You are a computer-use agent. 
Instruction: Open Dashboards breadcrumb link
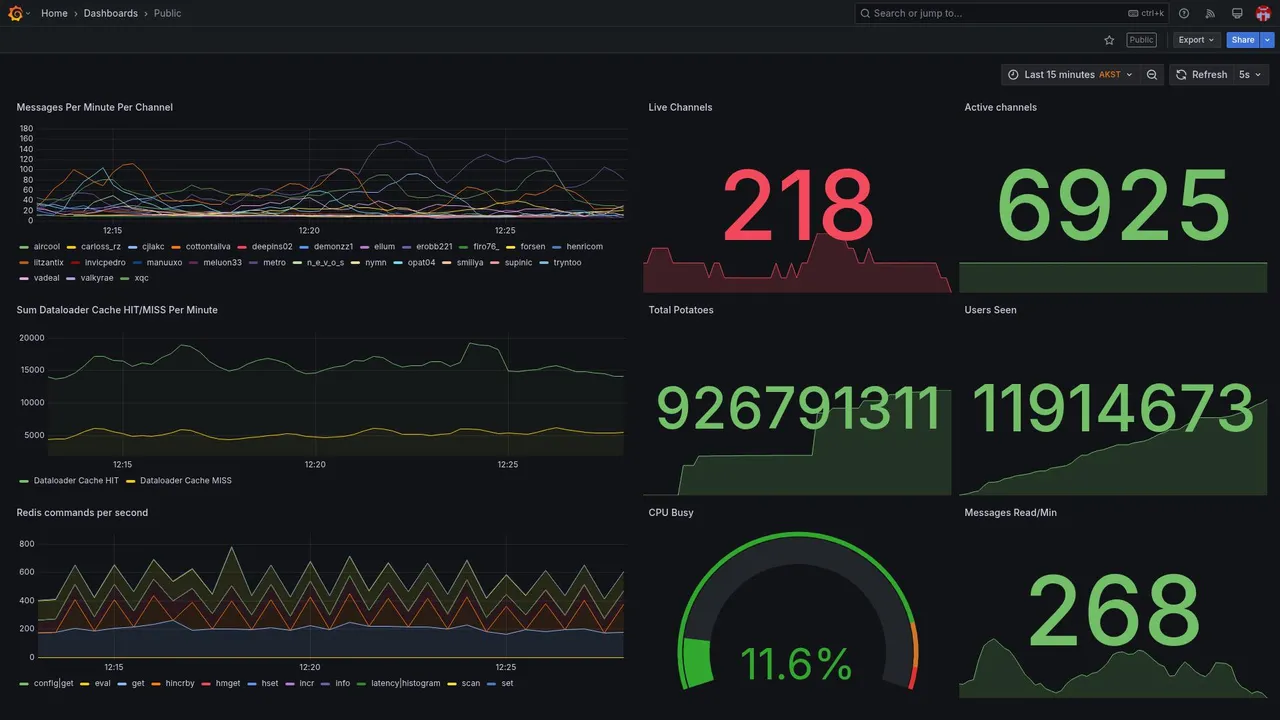pyautogui.click(x=111, y=13)
